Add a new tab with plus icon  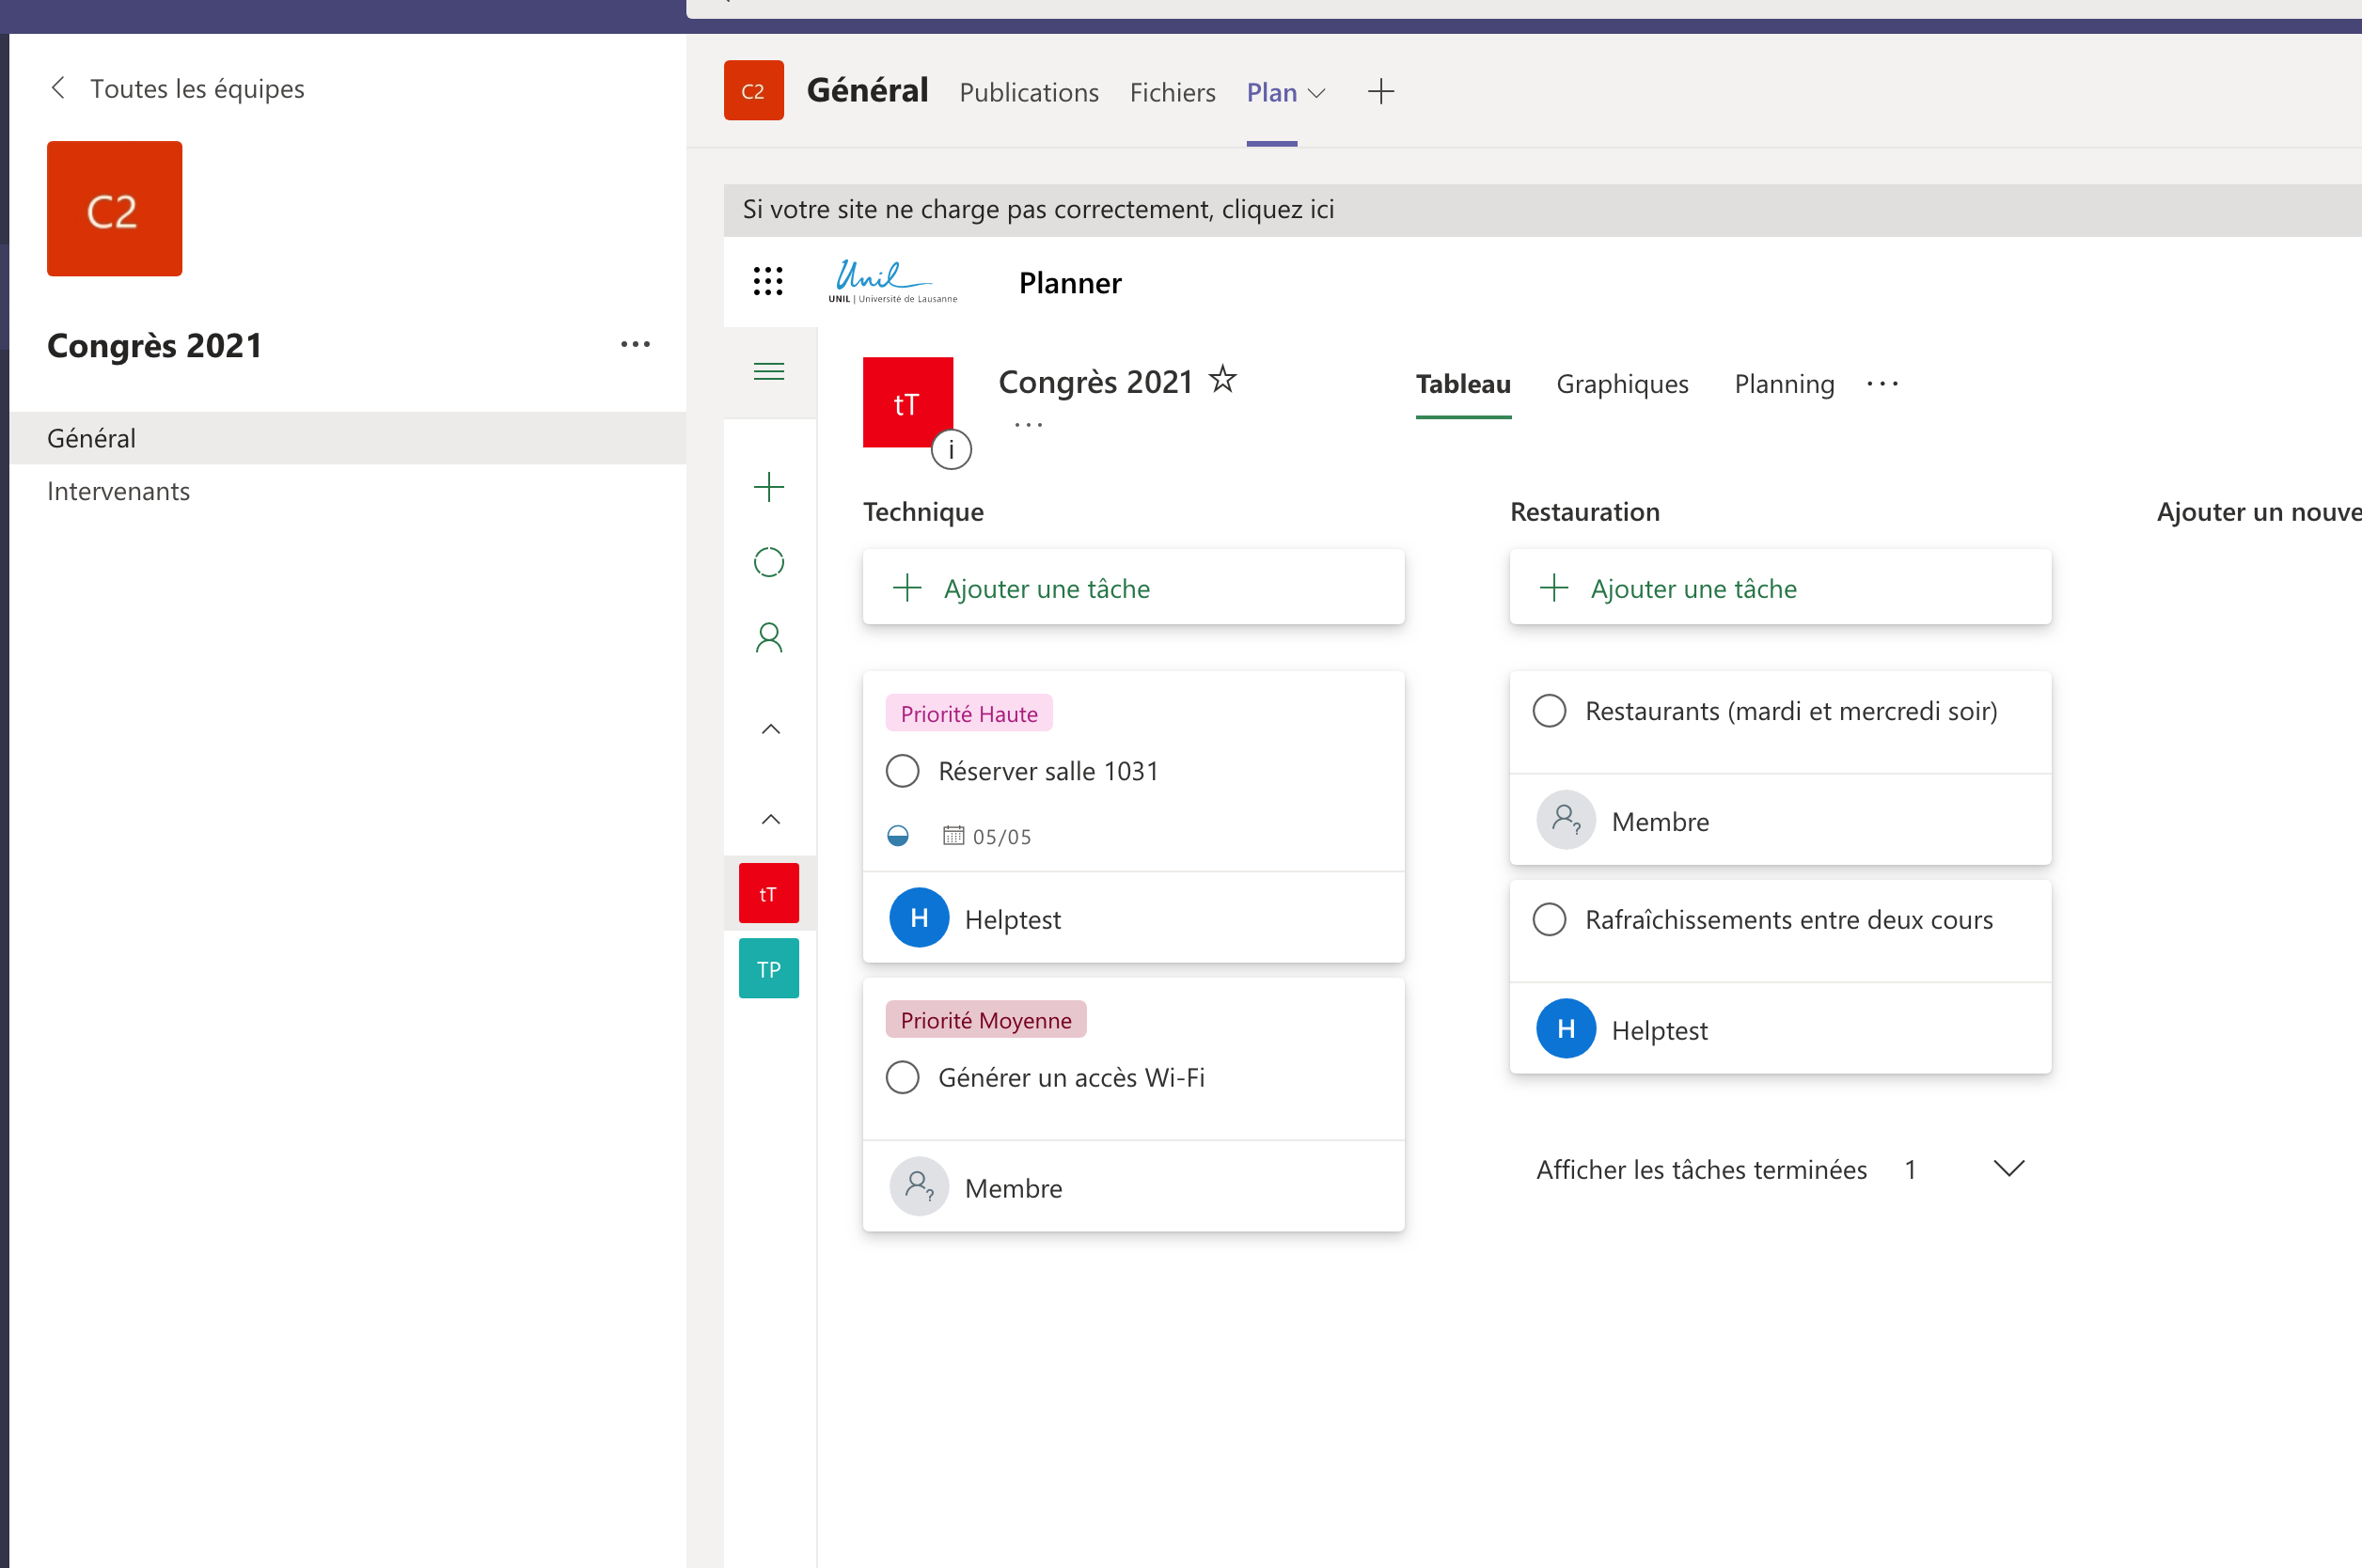[x=1380, y=92]
